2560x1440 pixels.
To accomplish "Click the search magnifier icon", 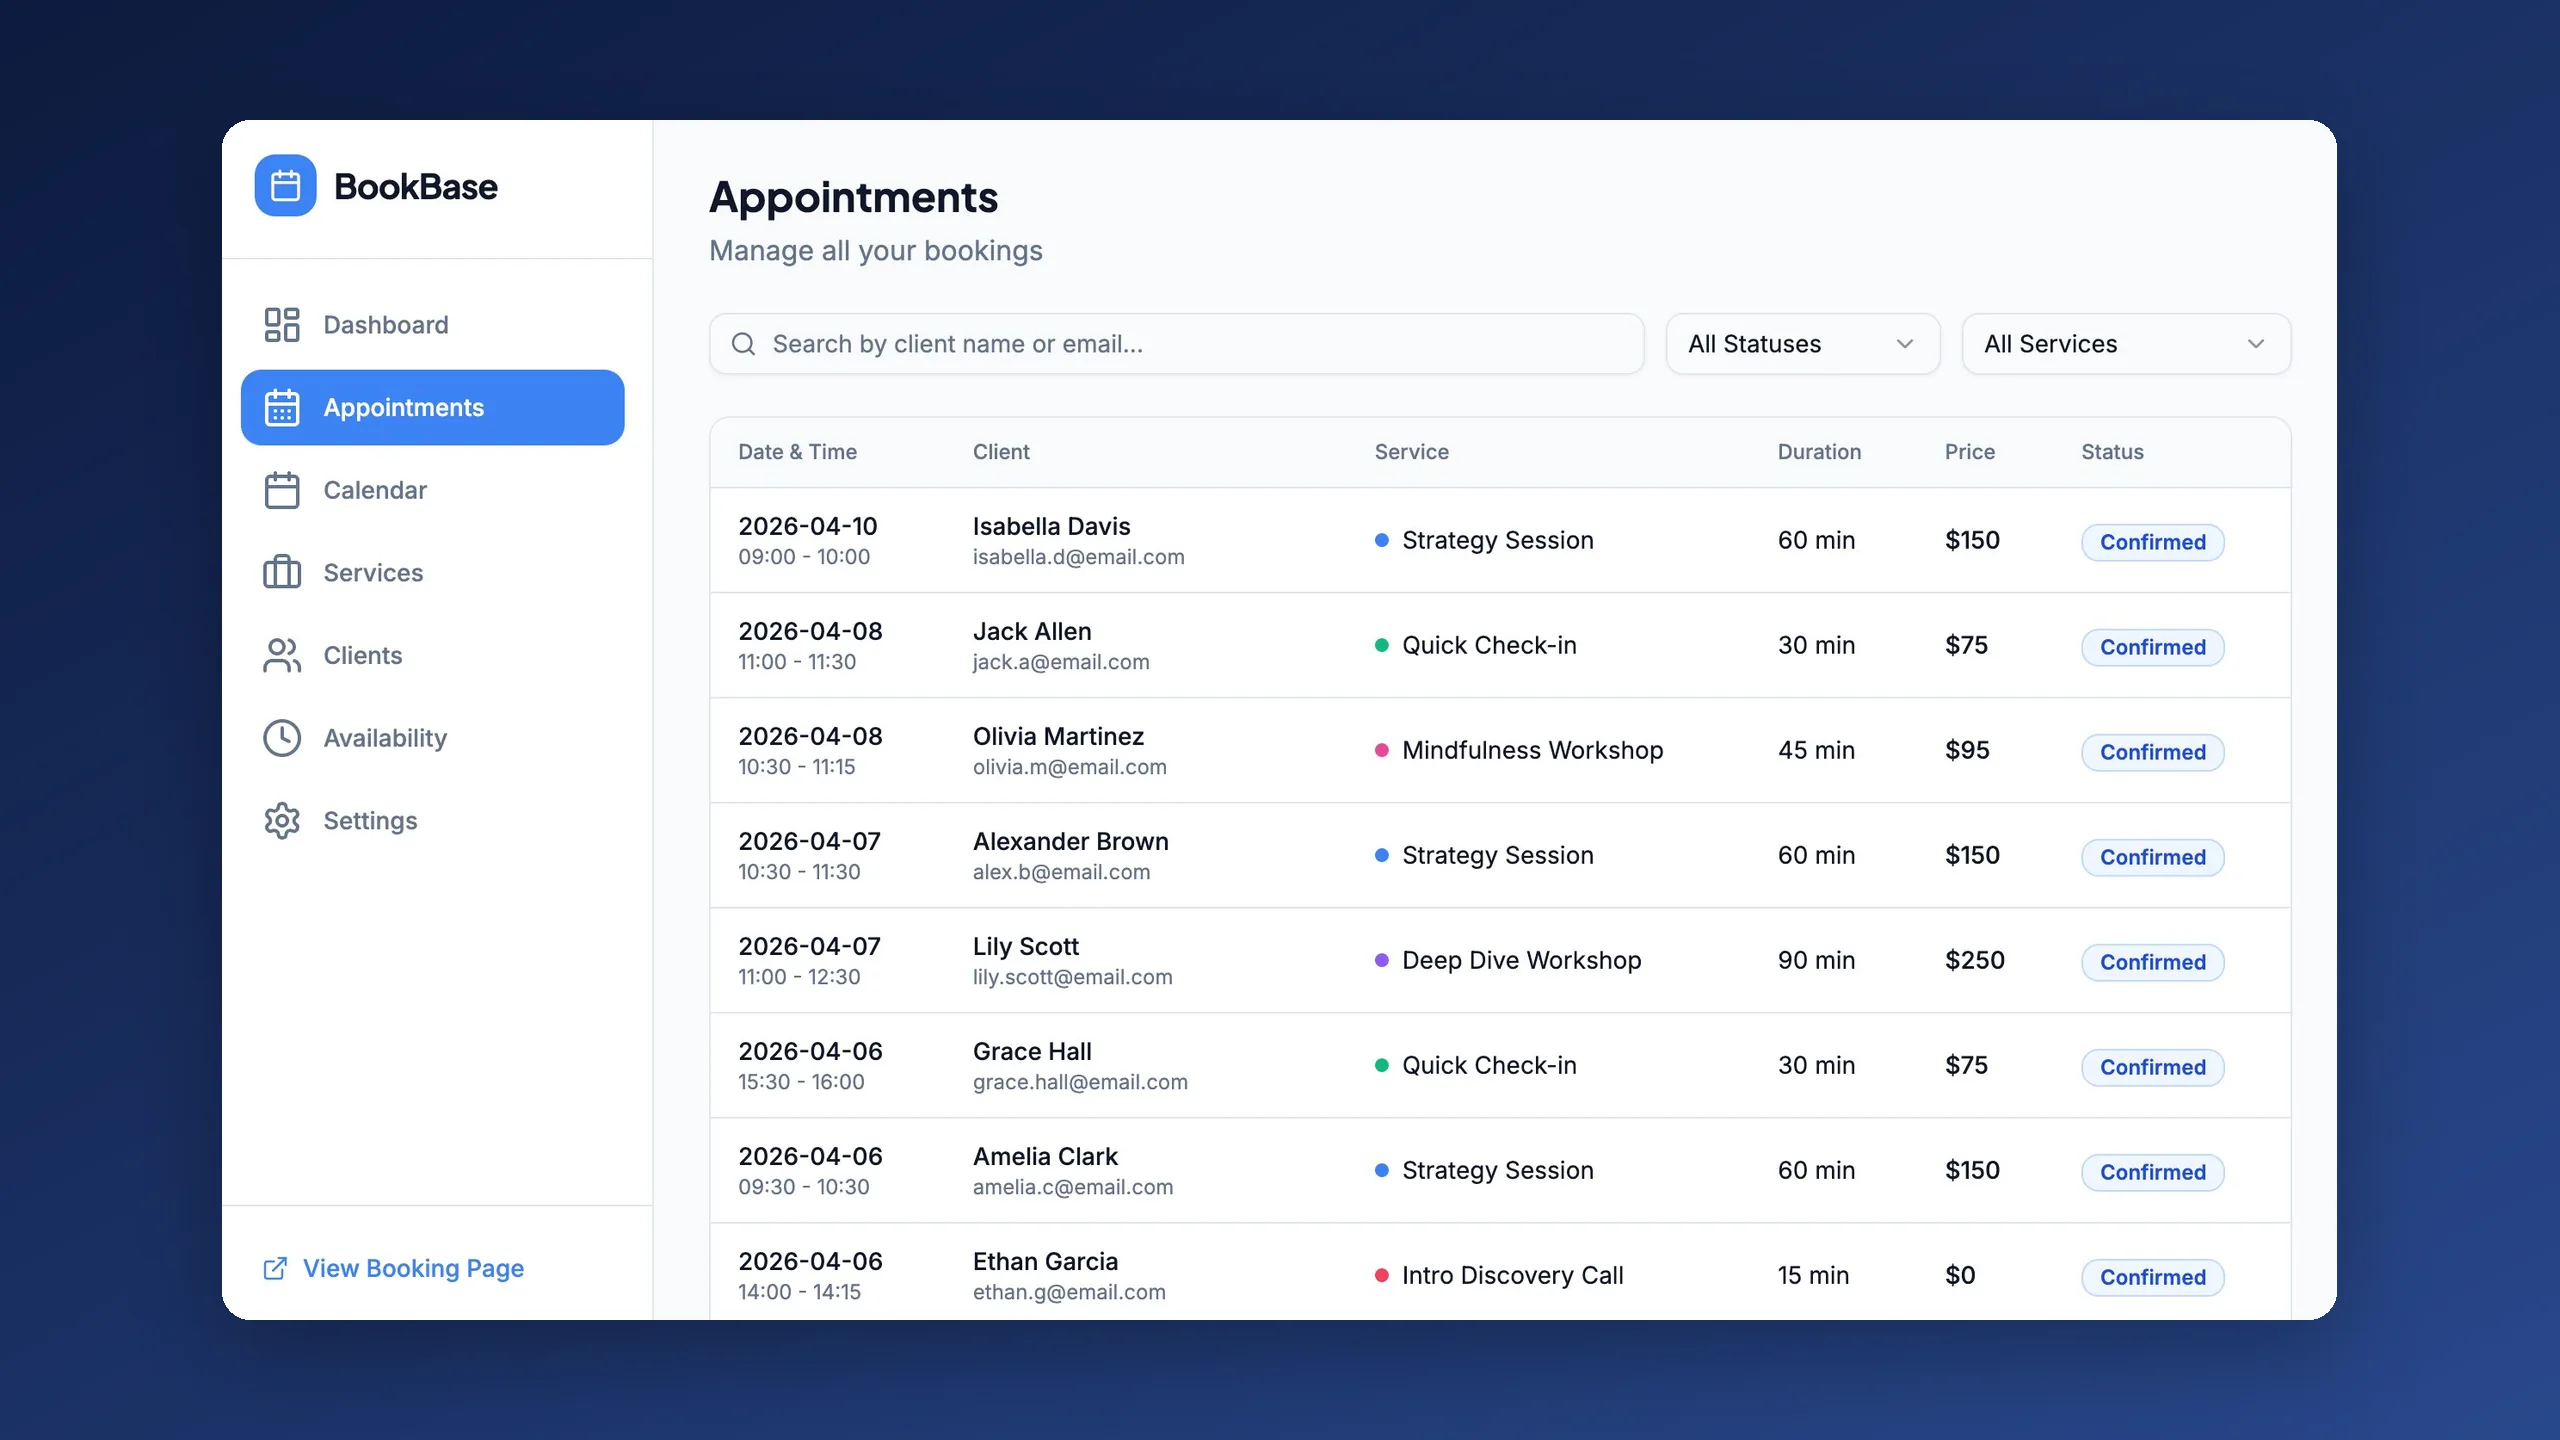I will pyautogui.click(x=743, y=344).
